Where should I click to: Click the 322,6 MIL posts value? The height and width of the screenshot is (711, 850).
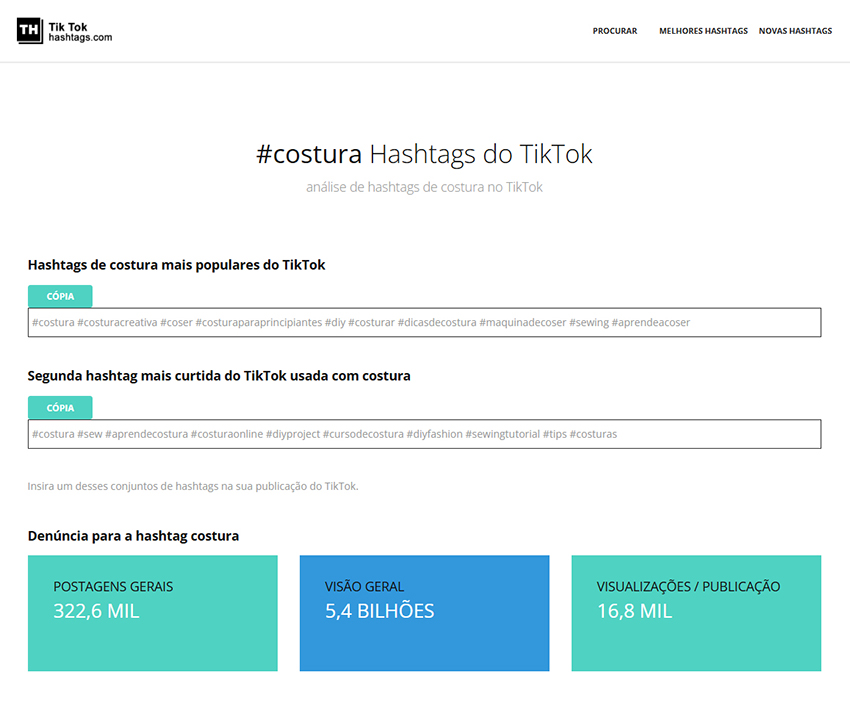(96, 611)
